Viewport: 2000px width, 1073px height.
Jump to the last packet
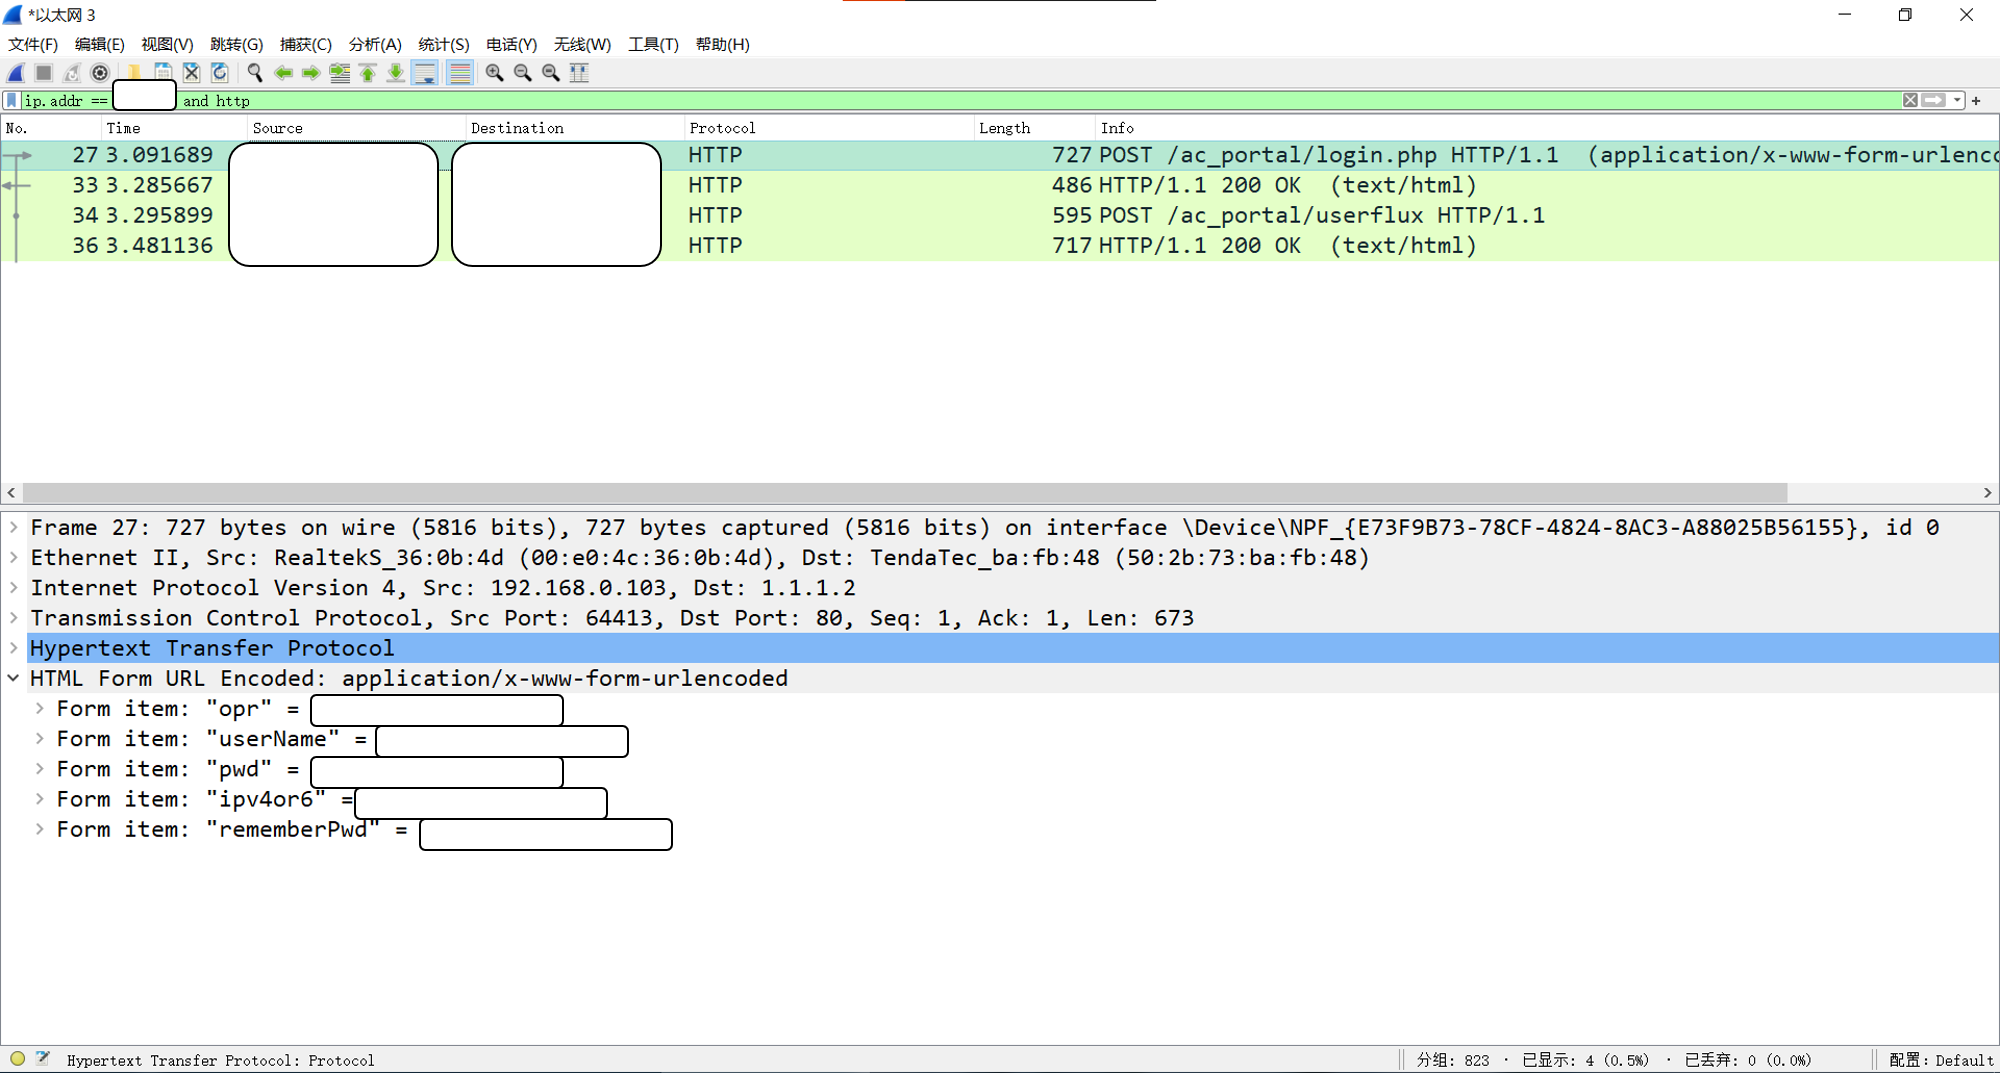(x=396, y=73)
